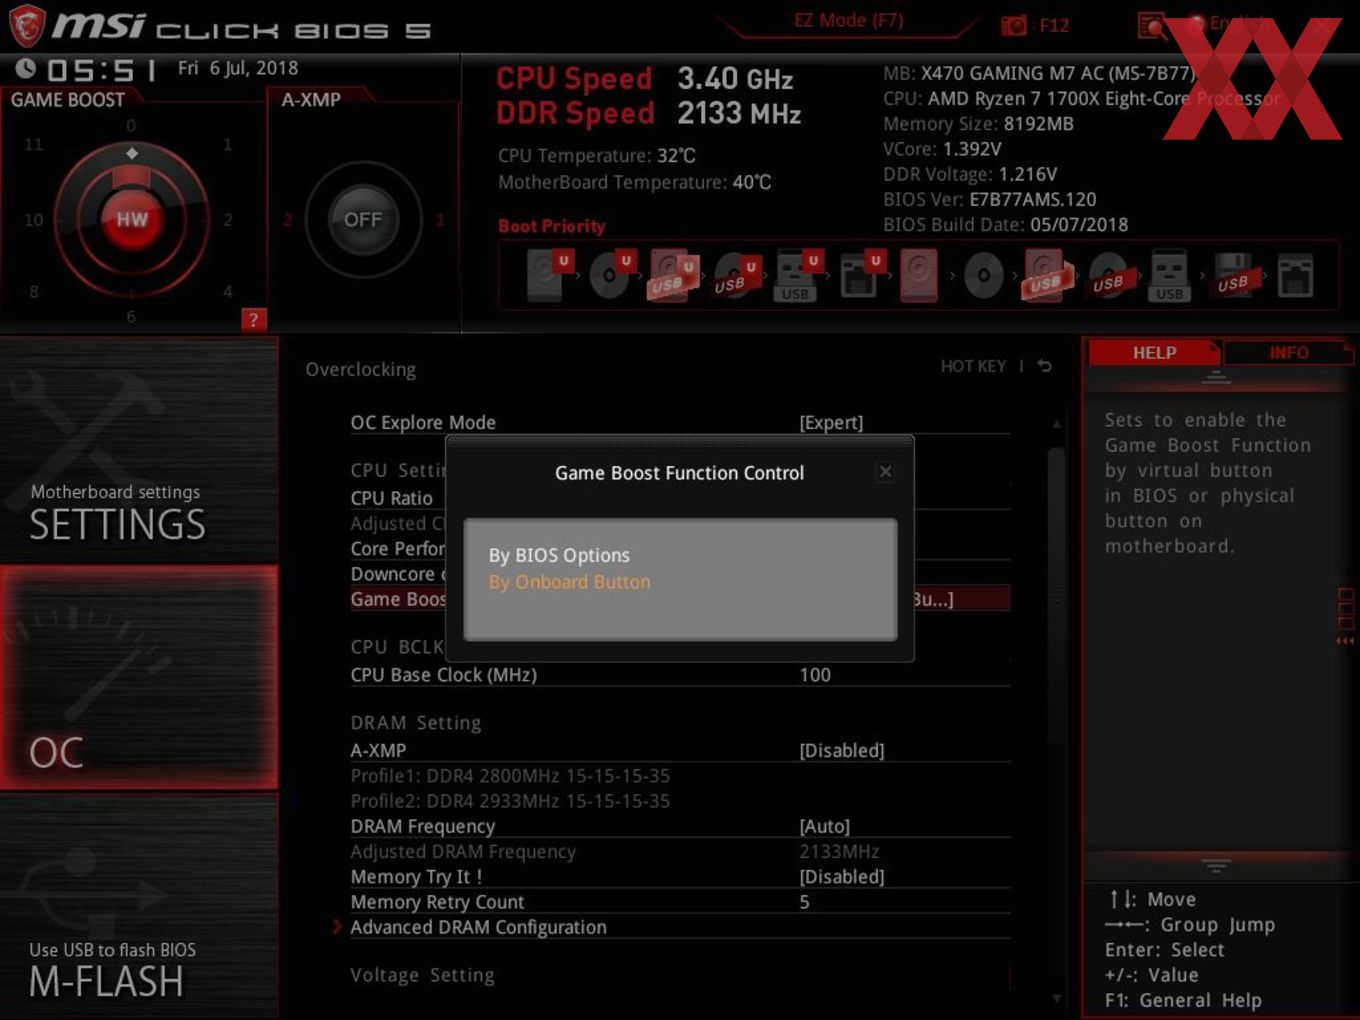Image resolution: width=1360 pixels, height=1020 pixels.
Task: Select the Core Performance setting row
Action: 397,549
